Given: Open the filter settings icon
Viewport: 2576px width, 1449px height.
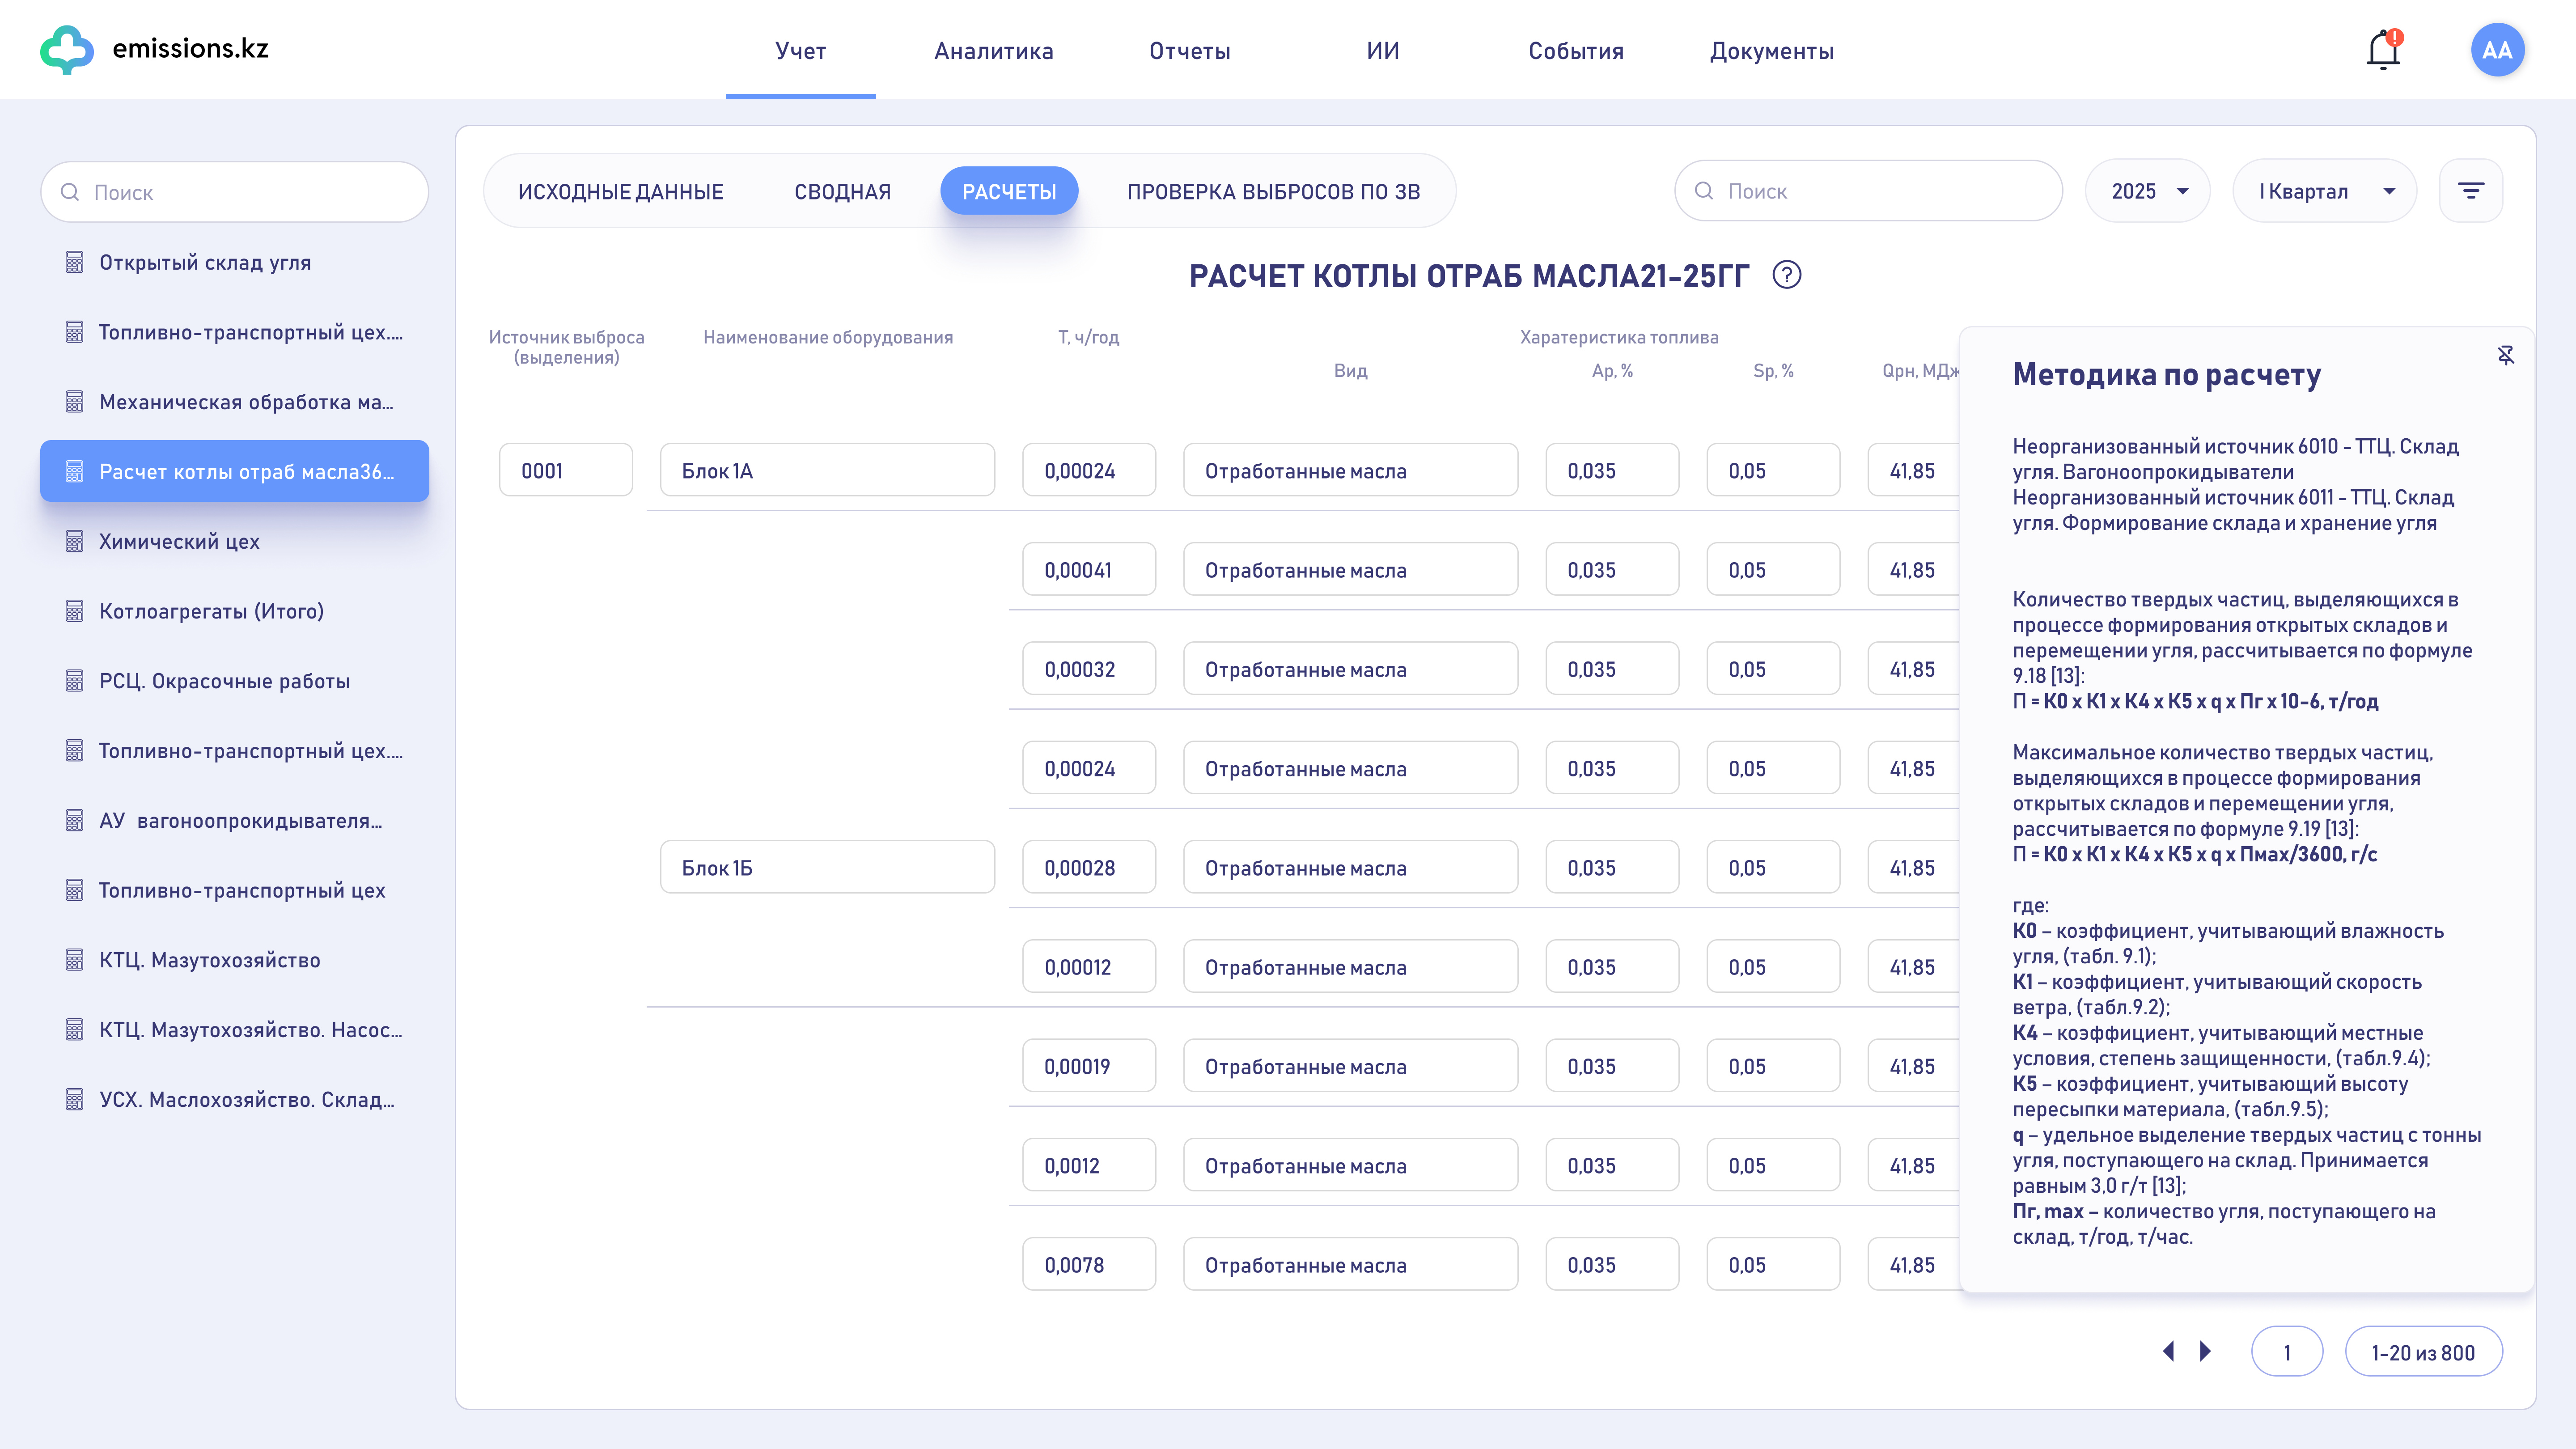Looking at the screenshot, I should pos(2470,191).
